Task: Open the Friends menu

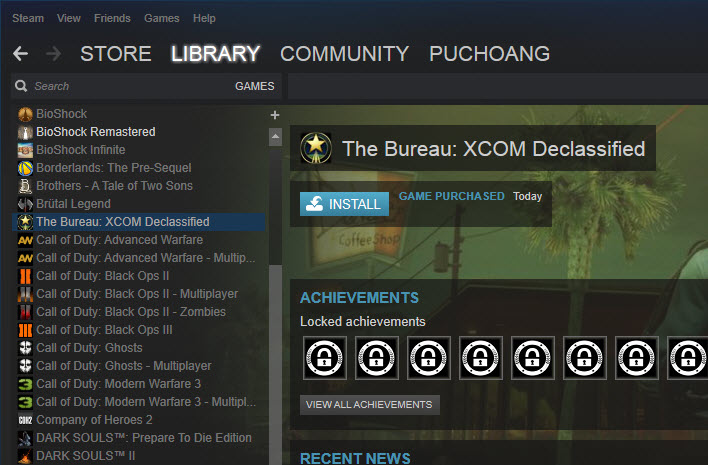Action: (112, 18)
